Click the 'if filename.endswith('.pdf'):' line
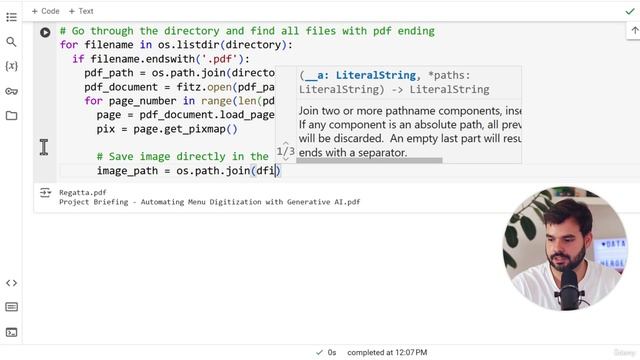This screenshot has width=640, height=360. click(161, 59)
